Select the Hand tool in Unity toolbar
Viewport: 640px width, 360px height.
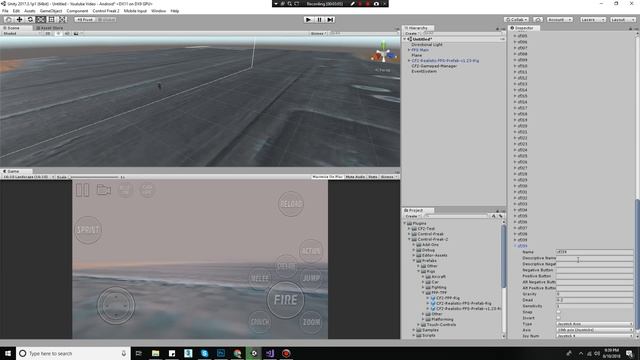point(8,20)
